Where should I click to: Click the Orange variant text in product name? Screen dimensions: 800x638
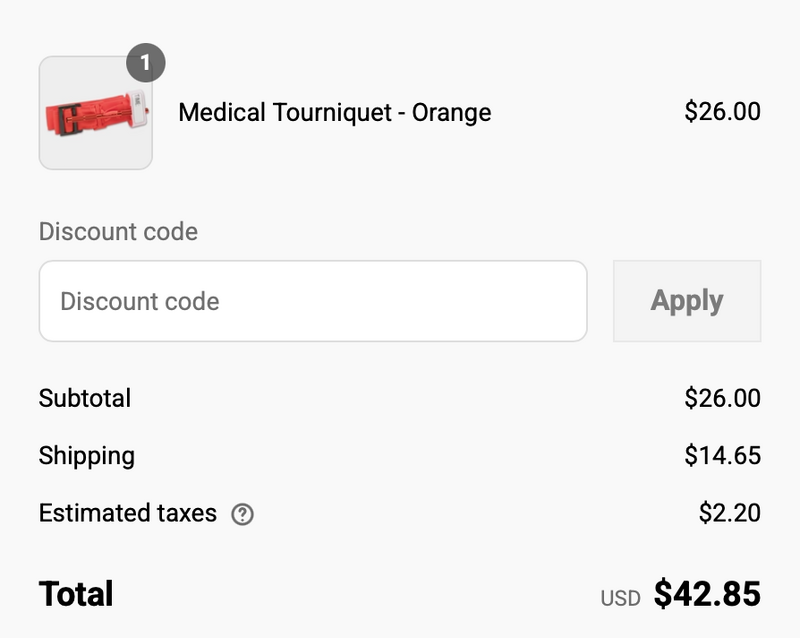point(451,112)
